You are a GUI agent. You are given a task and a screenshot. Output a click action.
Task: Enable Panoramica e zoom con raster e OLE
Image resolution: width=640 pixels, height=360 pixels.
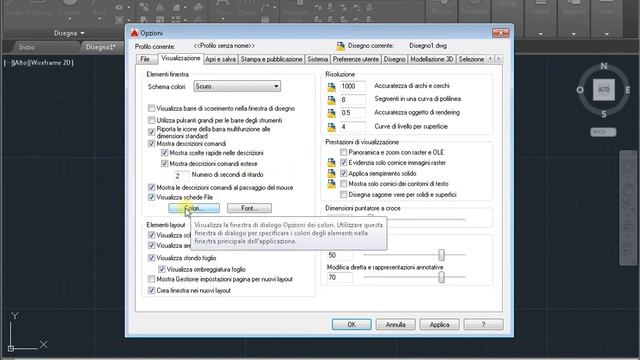pos(344,152)
